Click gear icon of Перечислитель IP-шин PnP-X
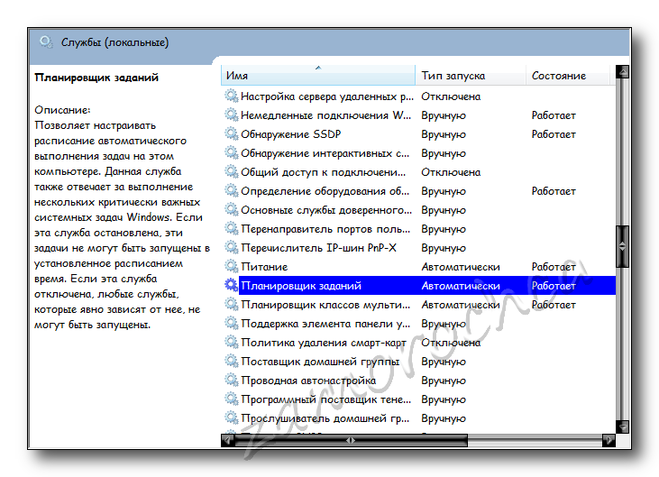This screenshot has width=659, height=477. click(x=232, y=248)
